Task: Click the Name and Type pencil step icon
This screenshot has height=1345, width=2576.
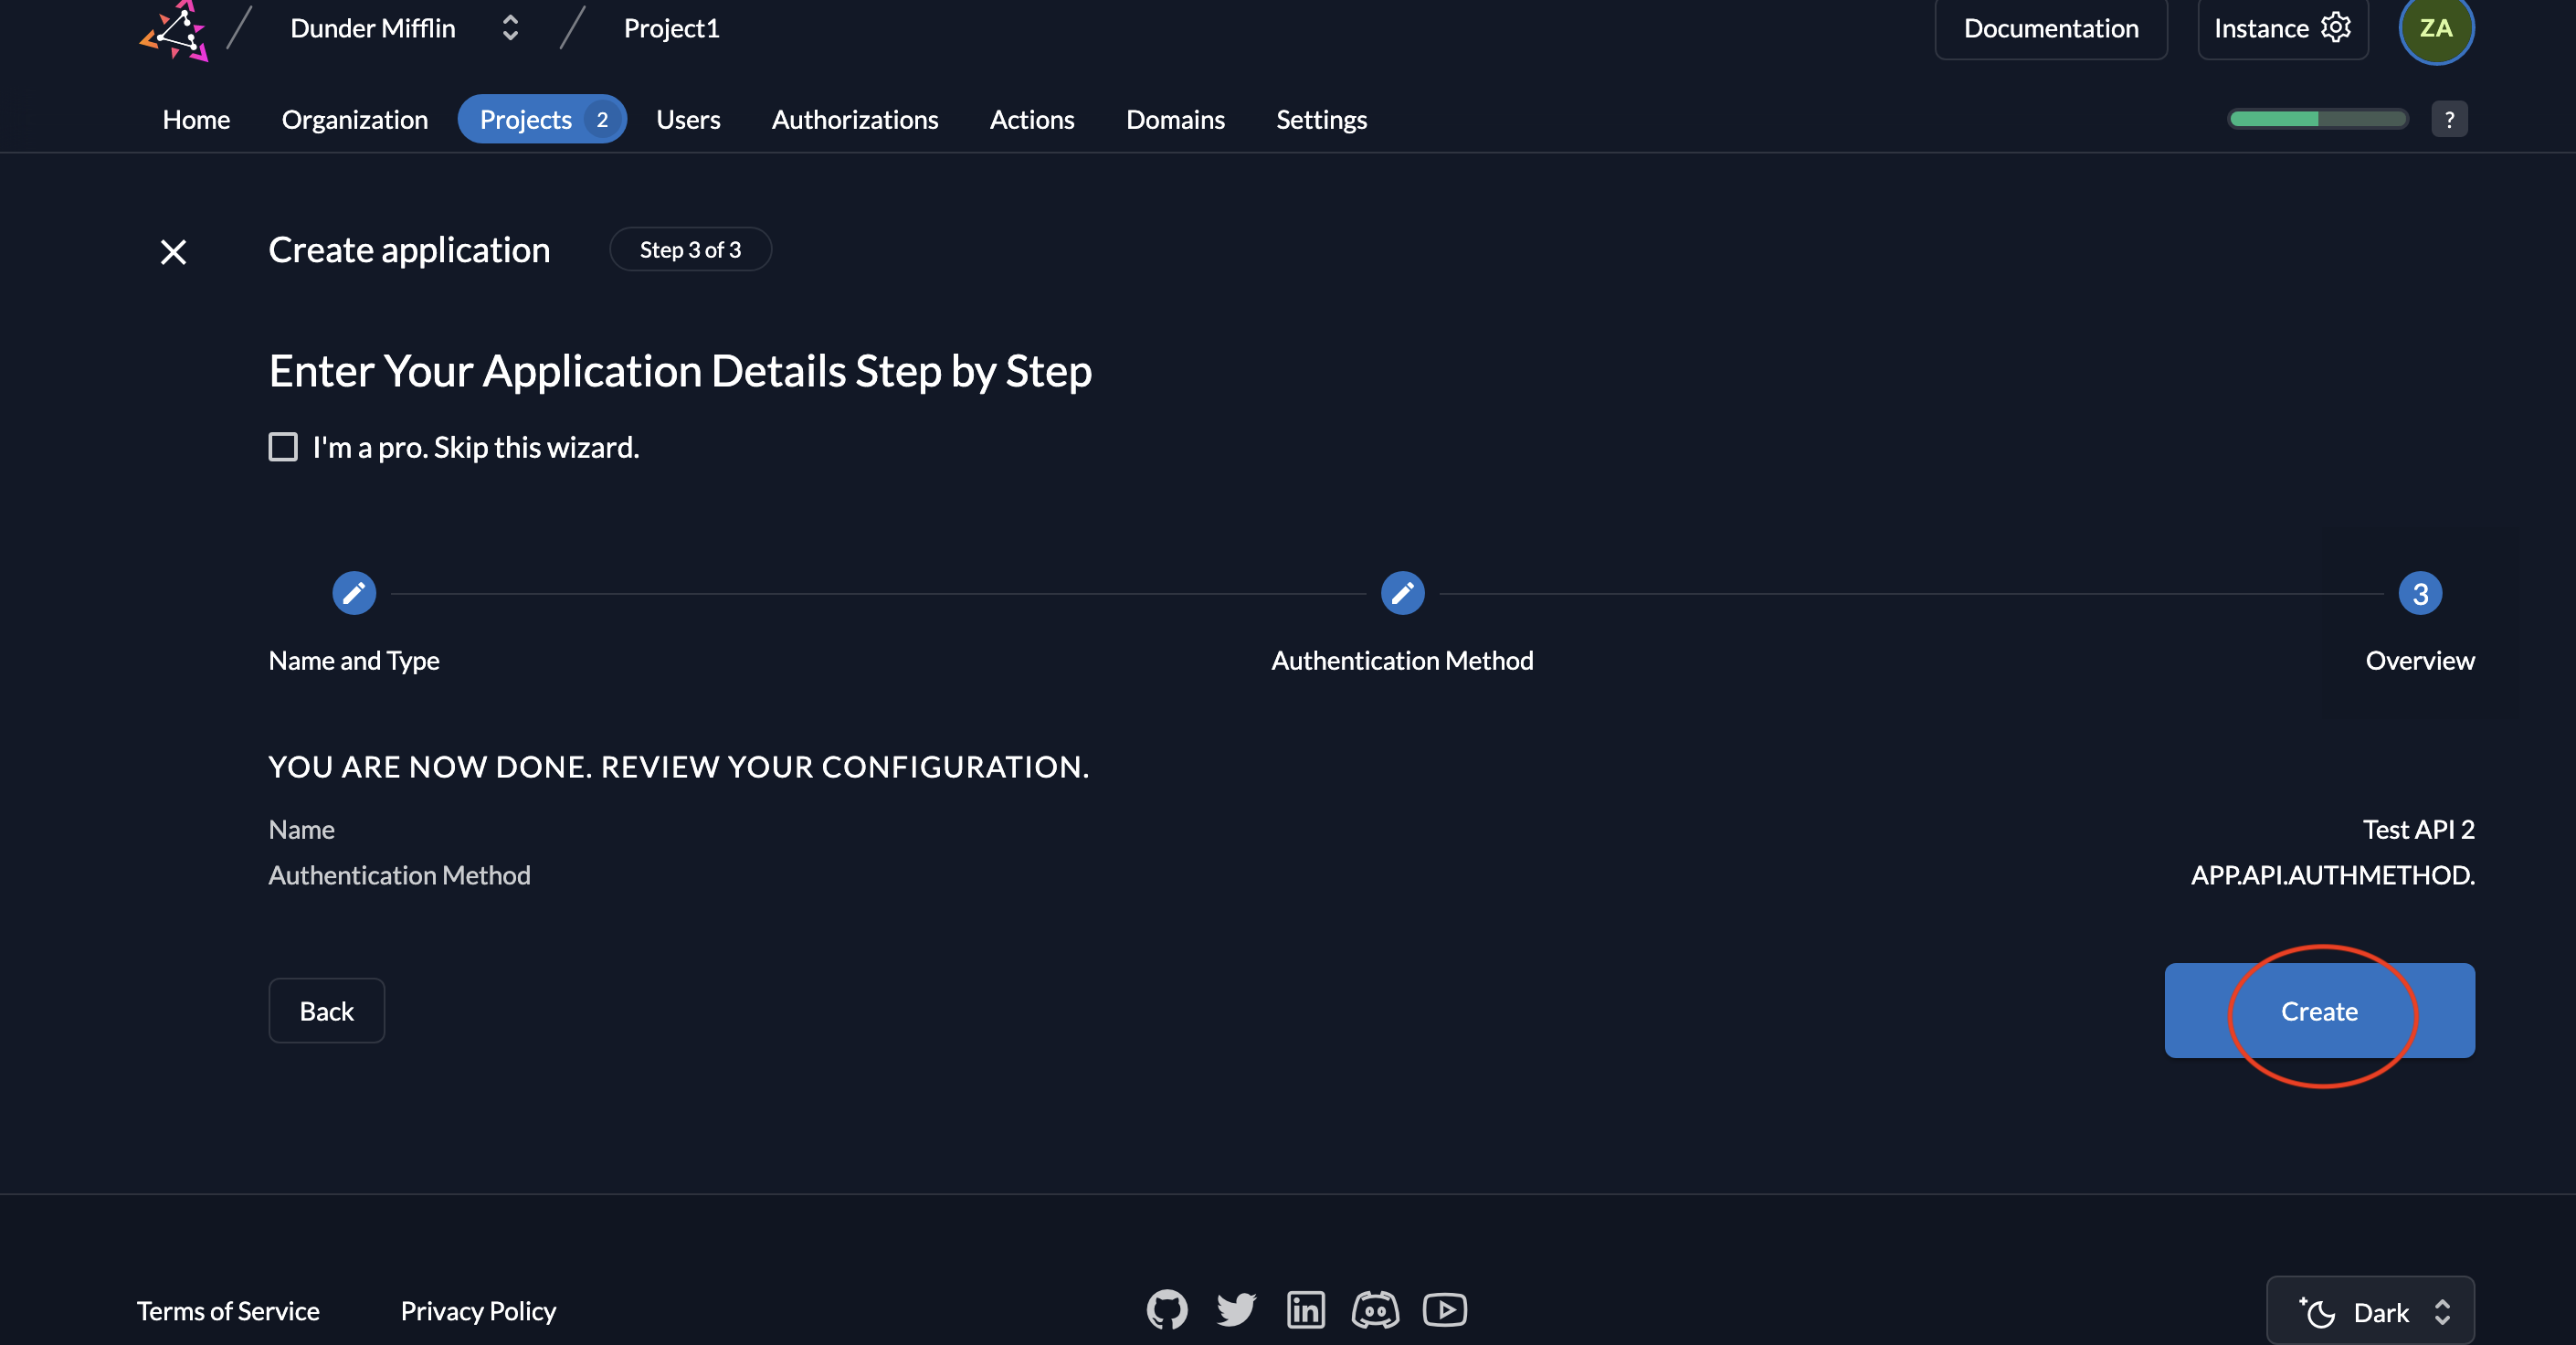Action: (x=354, y=593)
